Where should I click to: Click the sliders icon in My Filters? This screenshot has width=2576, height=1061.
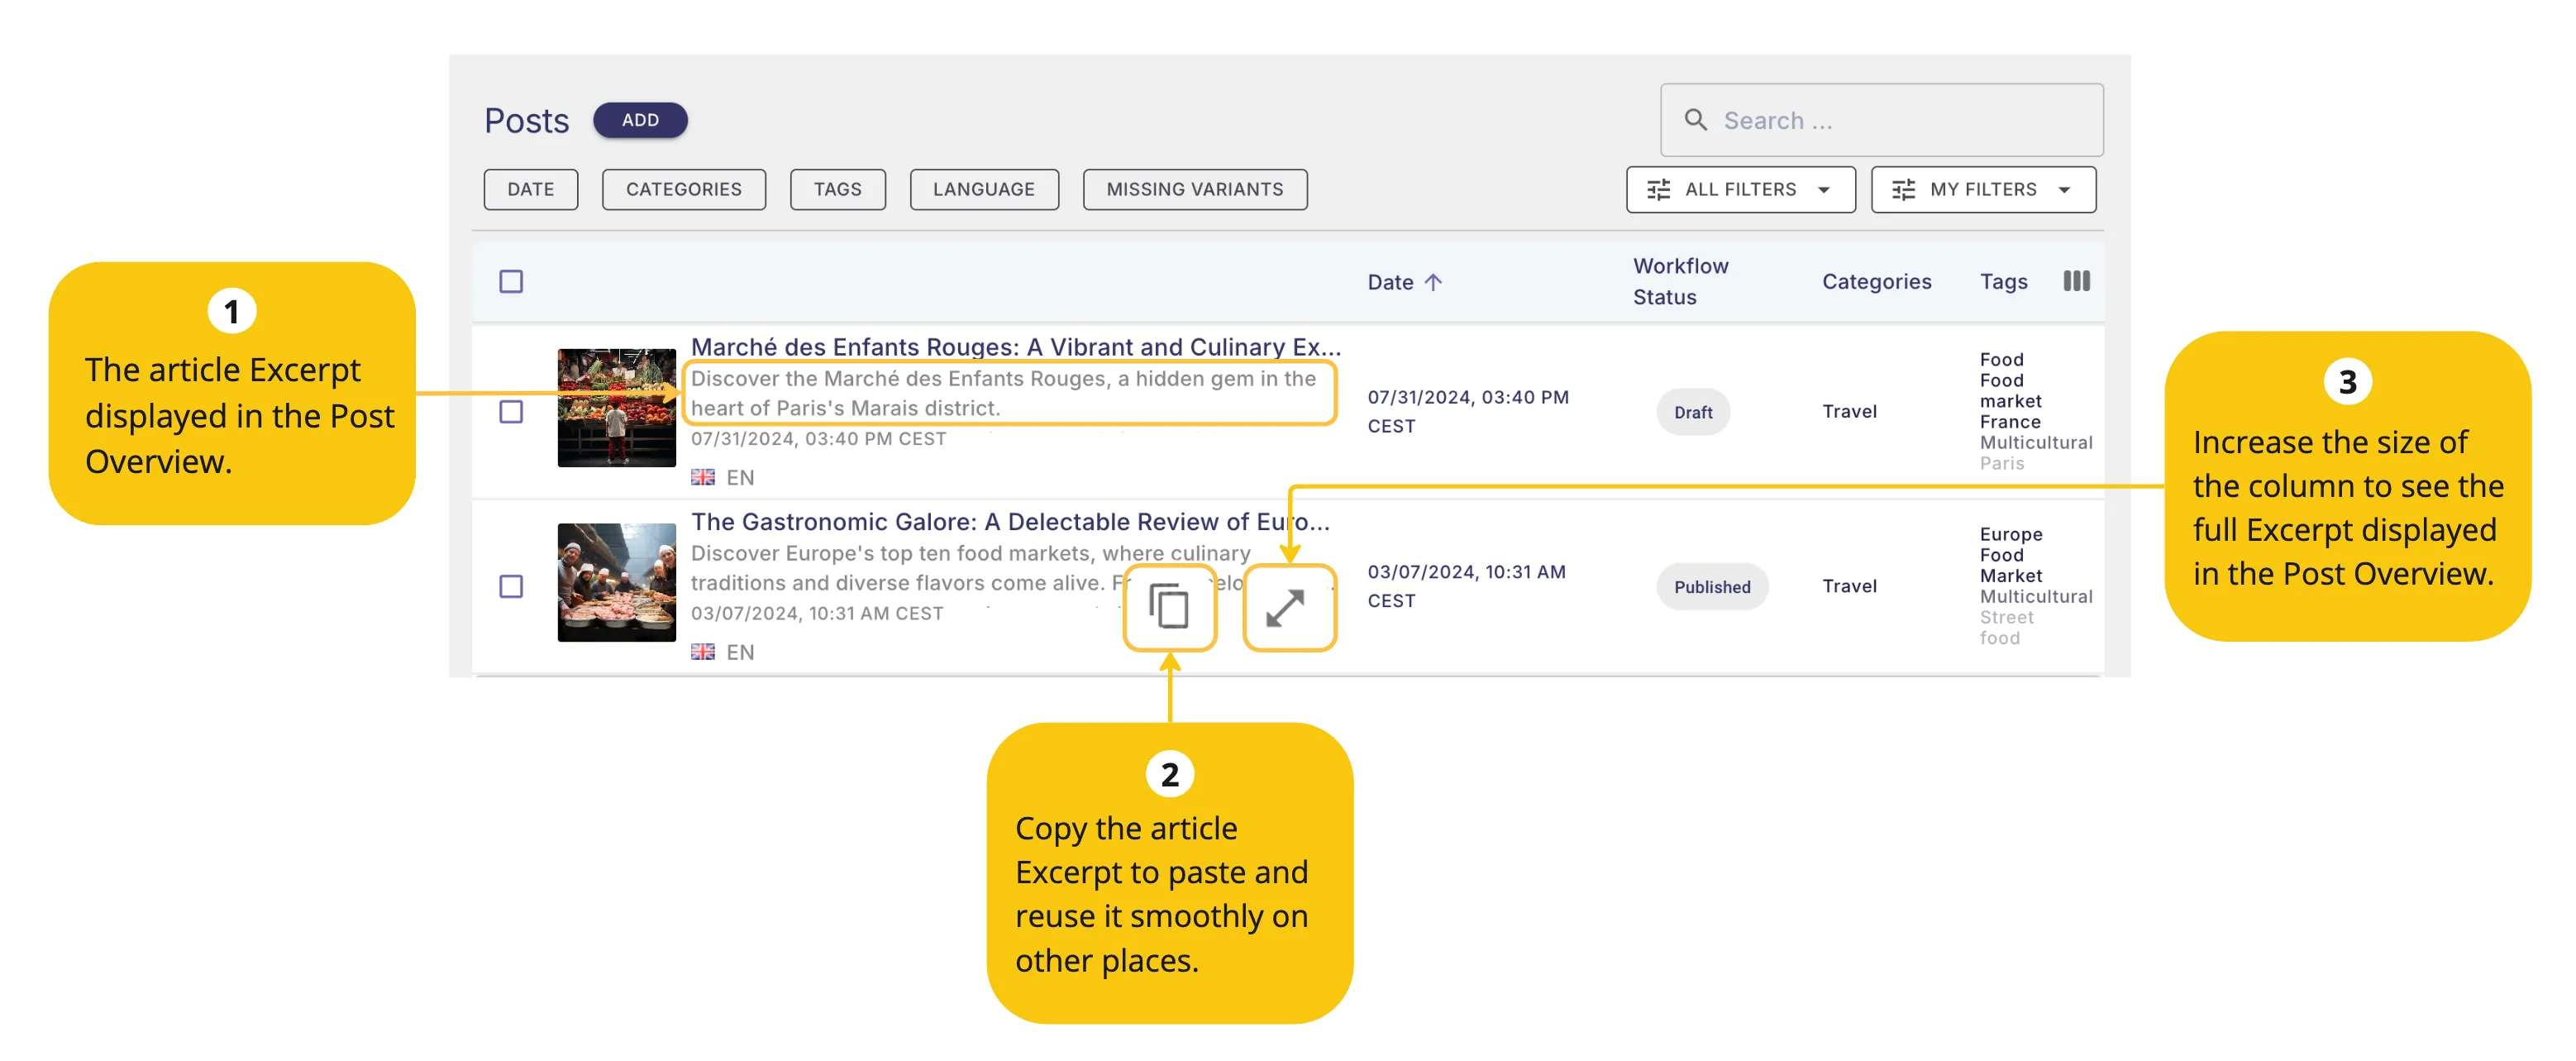1903,189
